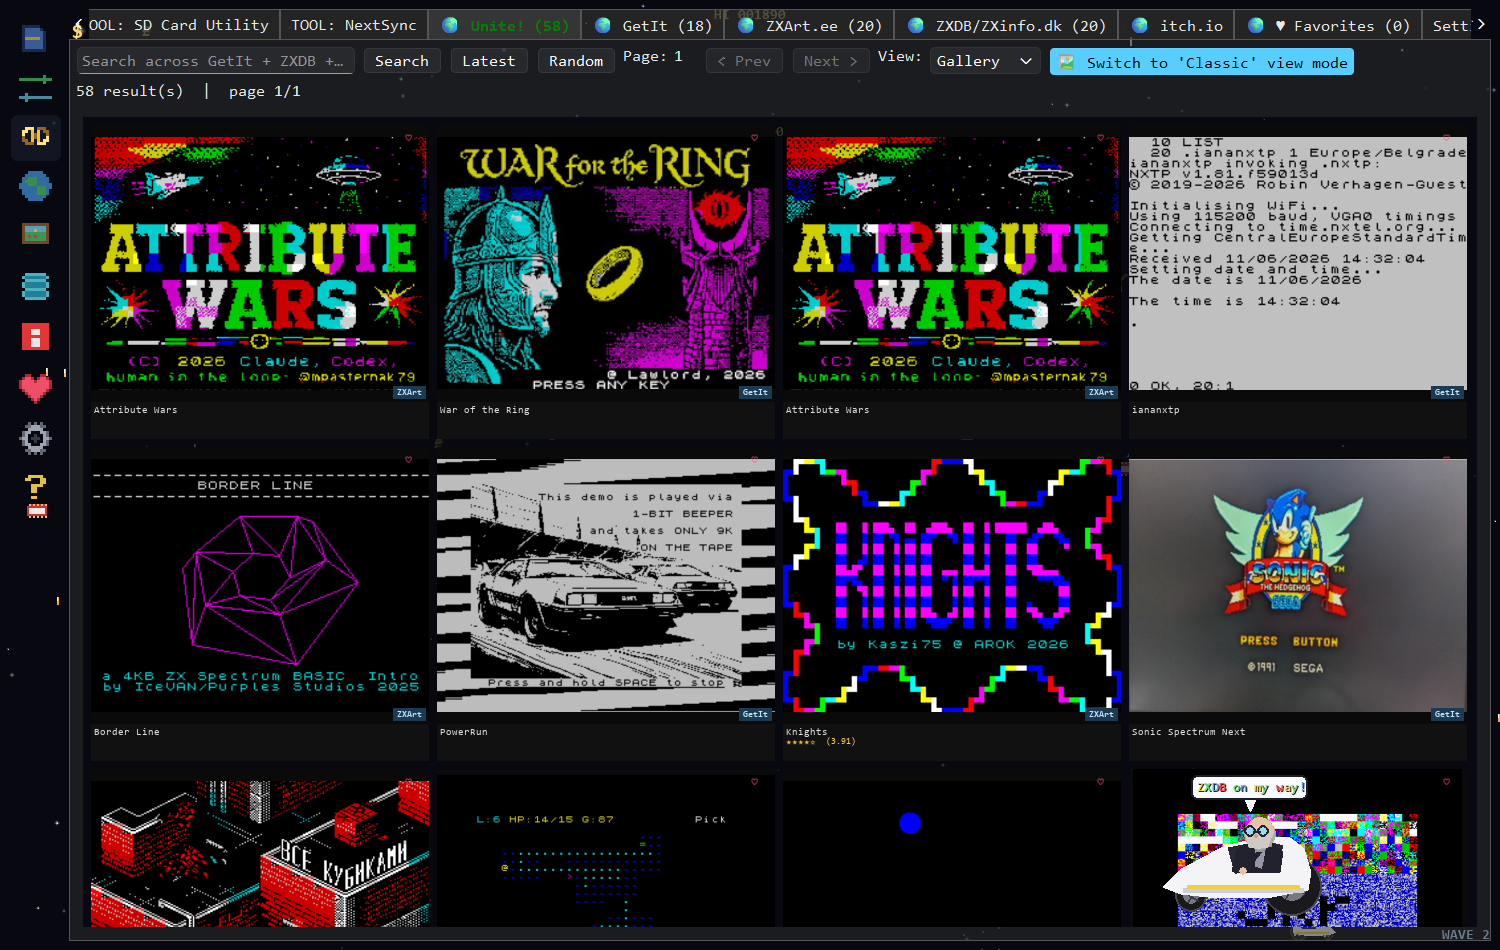The width and height of the screenshot is (1500, 950).
Task: Expand the Gallery view dropdown
Action: pyautogui.click(x=984, y=61)
